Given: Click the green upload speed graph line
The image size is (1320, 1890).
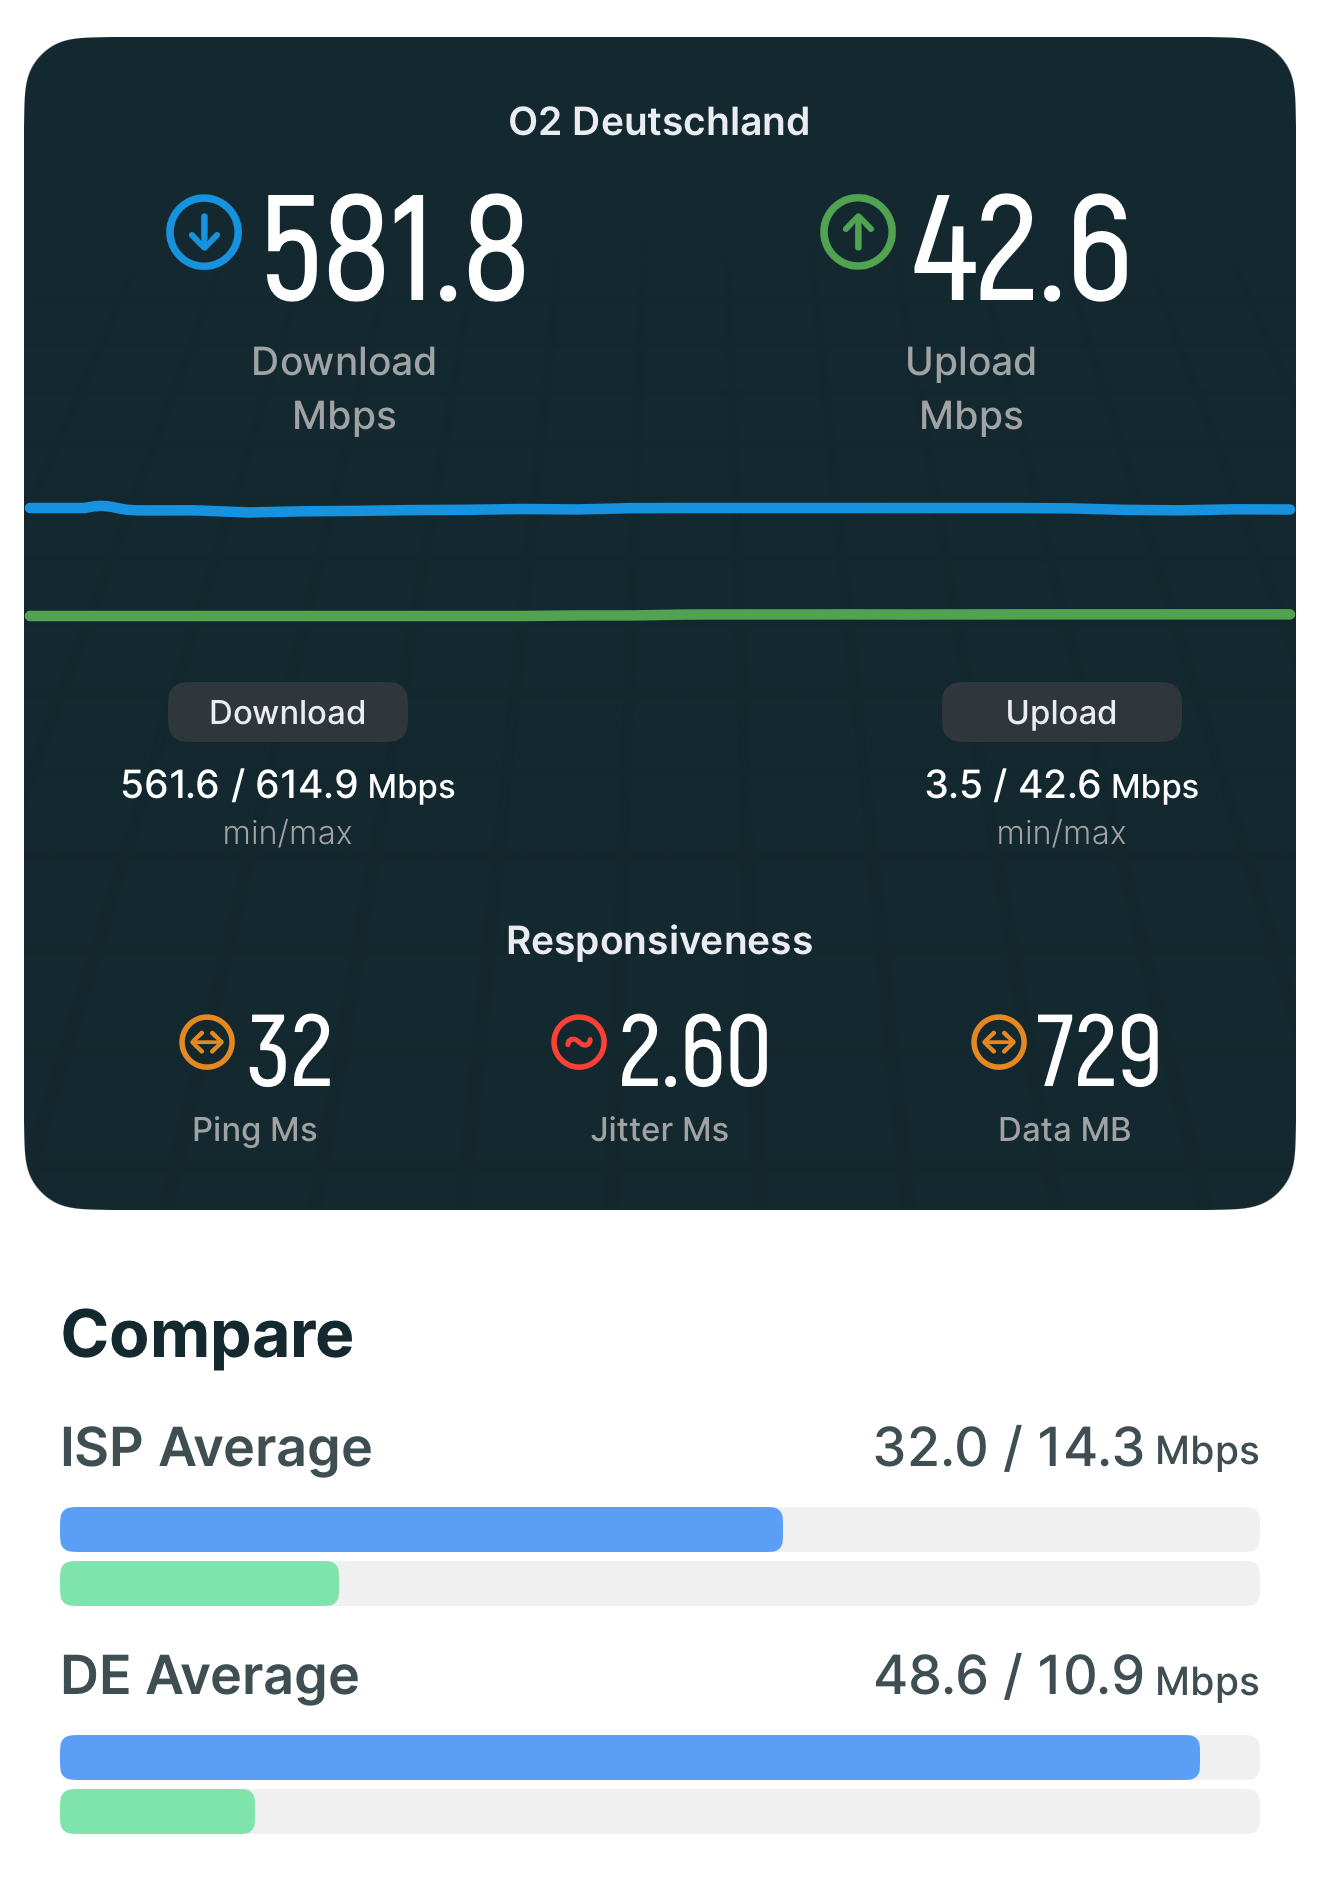Looking at the screenshot, I should [x=660, y=615].
